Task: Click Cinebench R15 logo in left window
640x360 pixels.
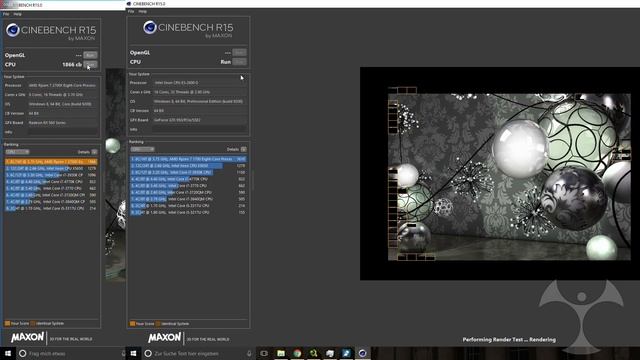Action: [51, 31]
